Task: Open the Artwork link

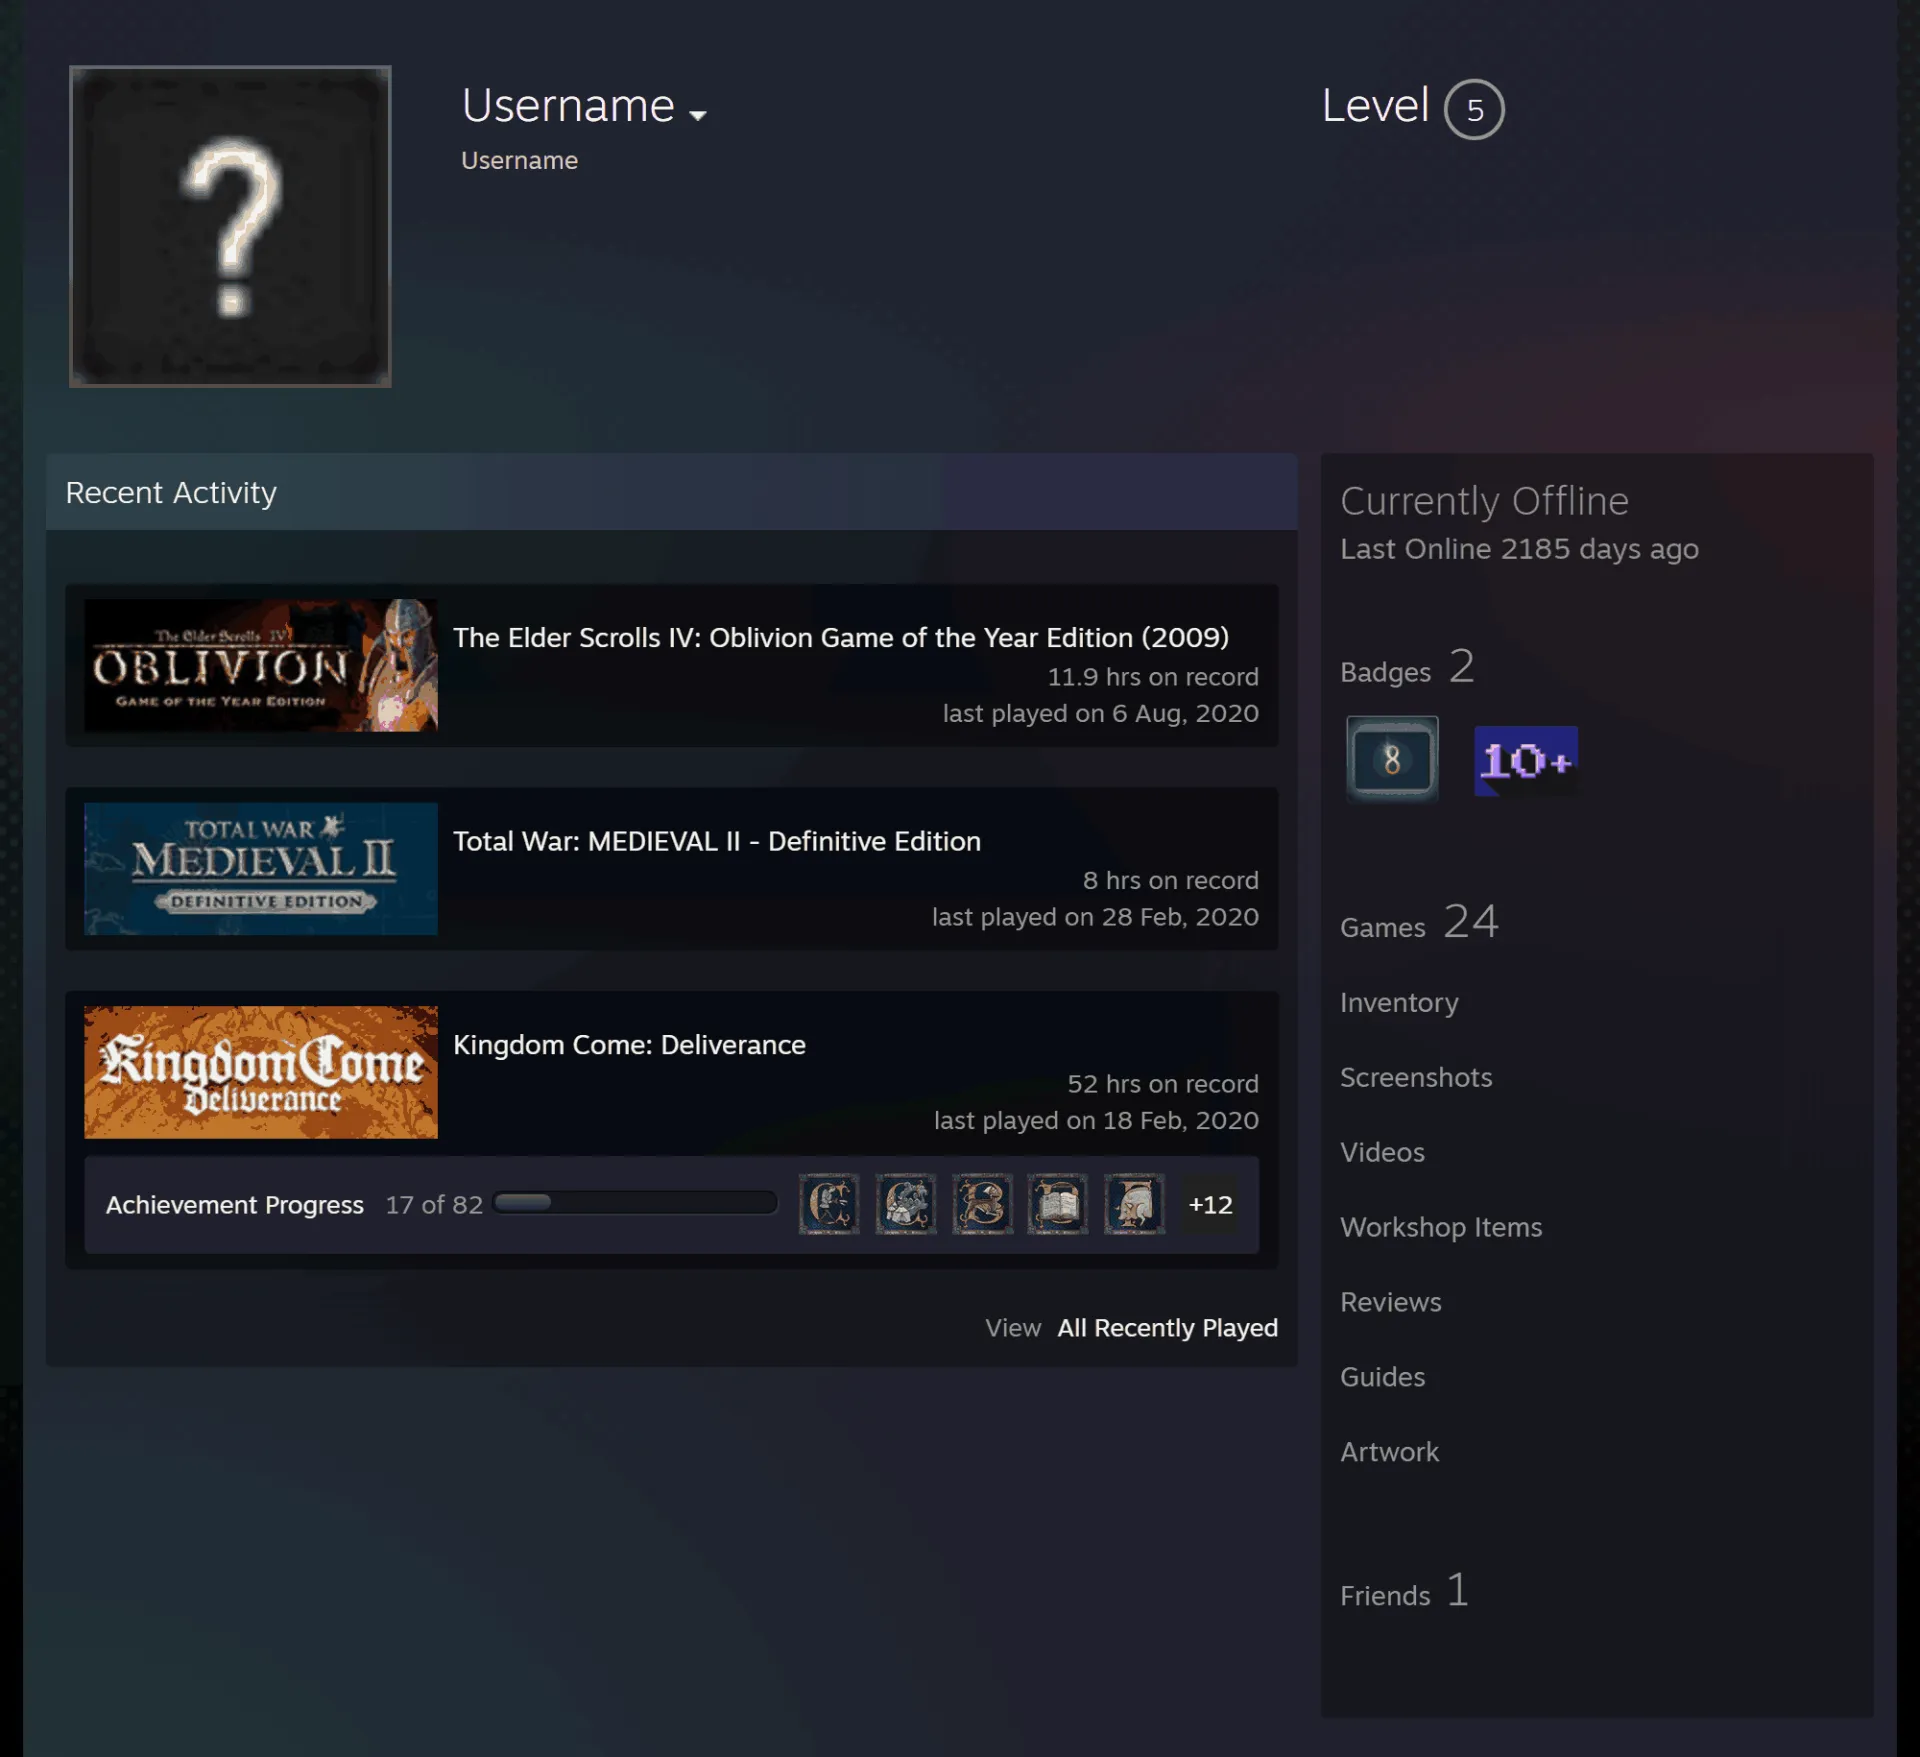Action: pyautogui.click(x=1389, y=1452)
